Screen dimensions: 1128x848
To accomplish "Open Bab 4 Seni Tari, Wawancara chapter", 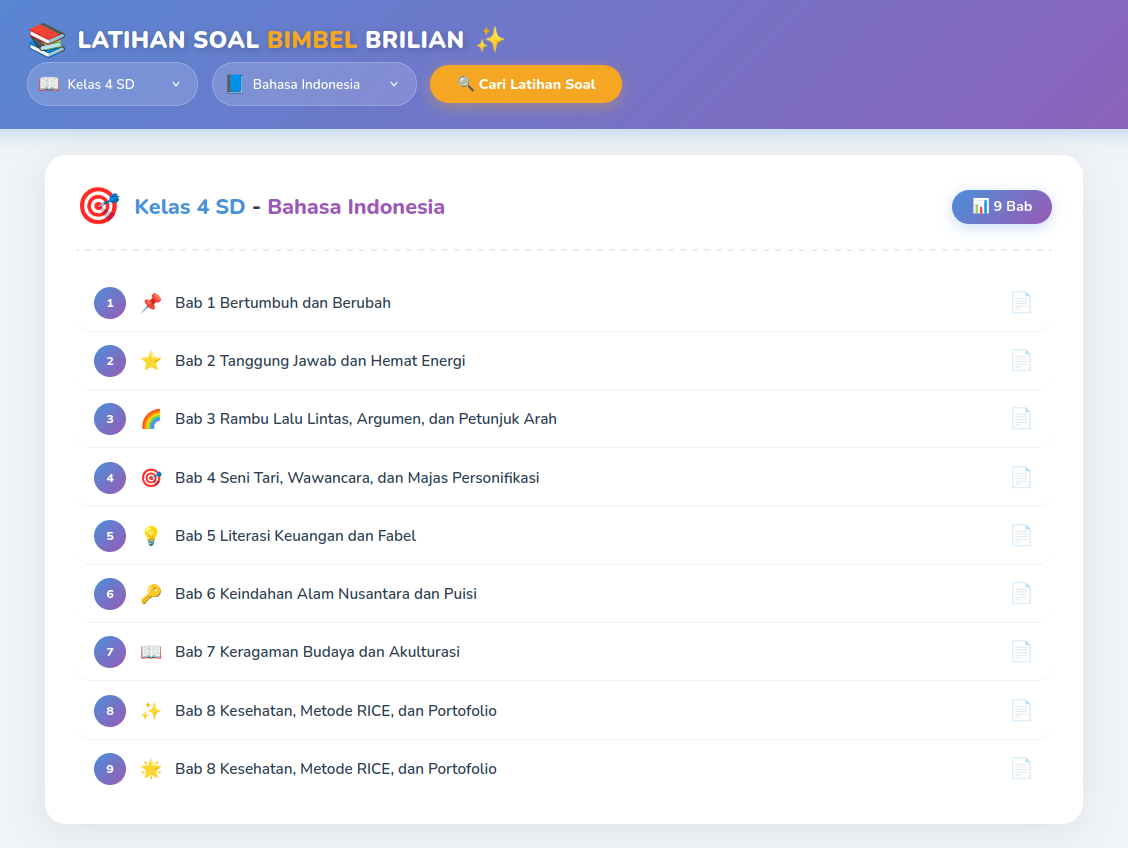I will [564, 478].
